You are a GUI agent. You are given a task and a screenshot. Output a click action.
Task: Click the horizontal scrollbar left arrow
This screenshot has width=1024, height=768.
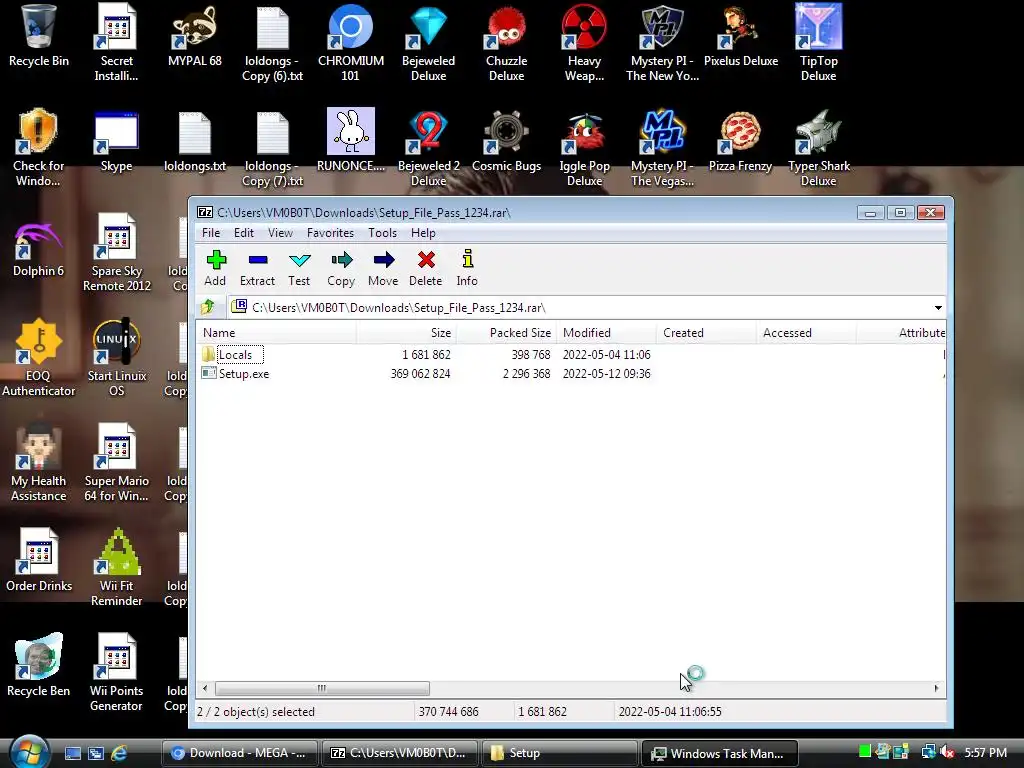(x=205, y=688)
